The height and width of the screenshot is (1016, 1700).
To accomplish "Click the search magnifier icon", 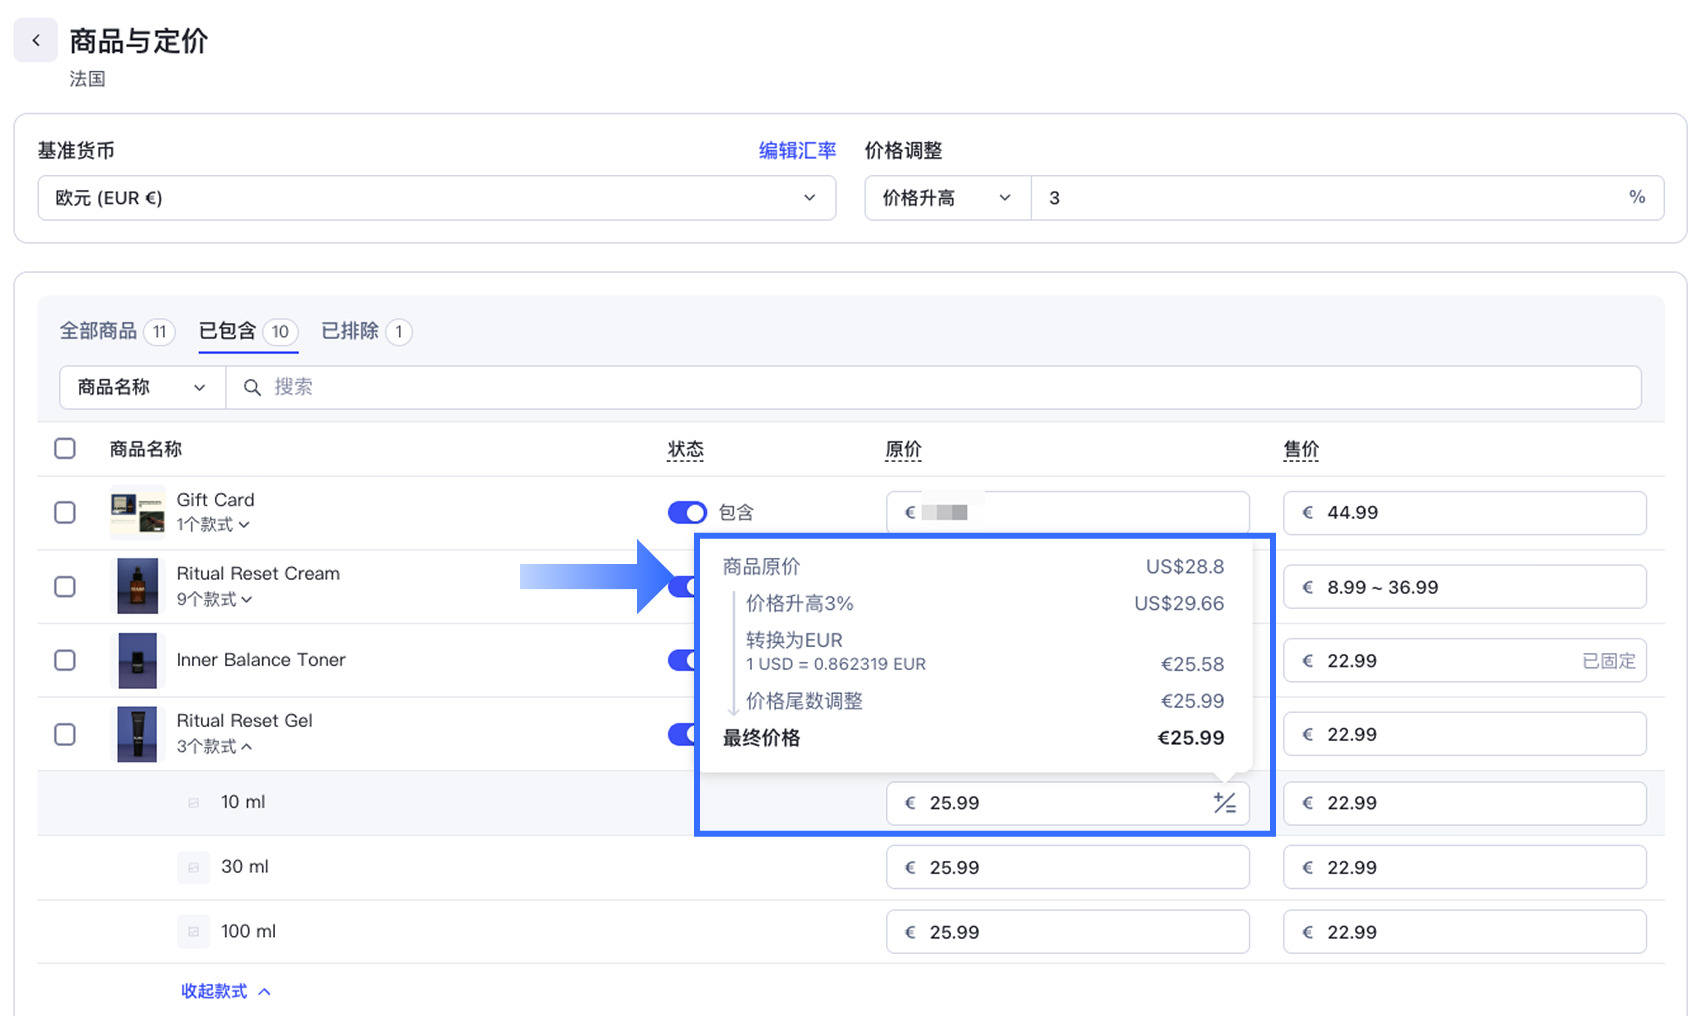I will pyautogui.click(x=252, y=387).
